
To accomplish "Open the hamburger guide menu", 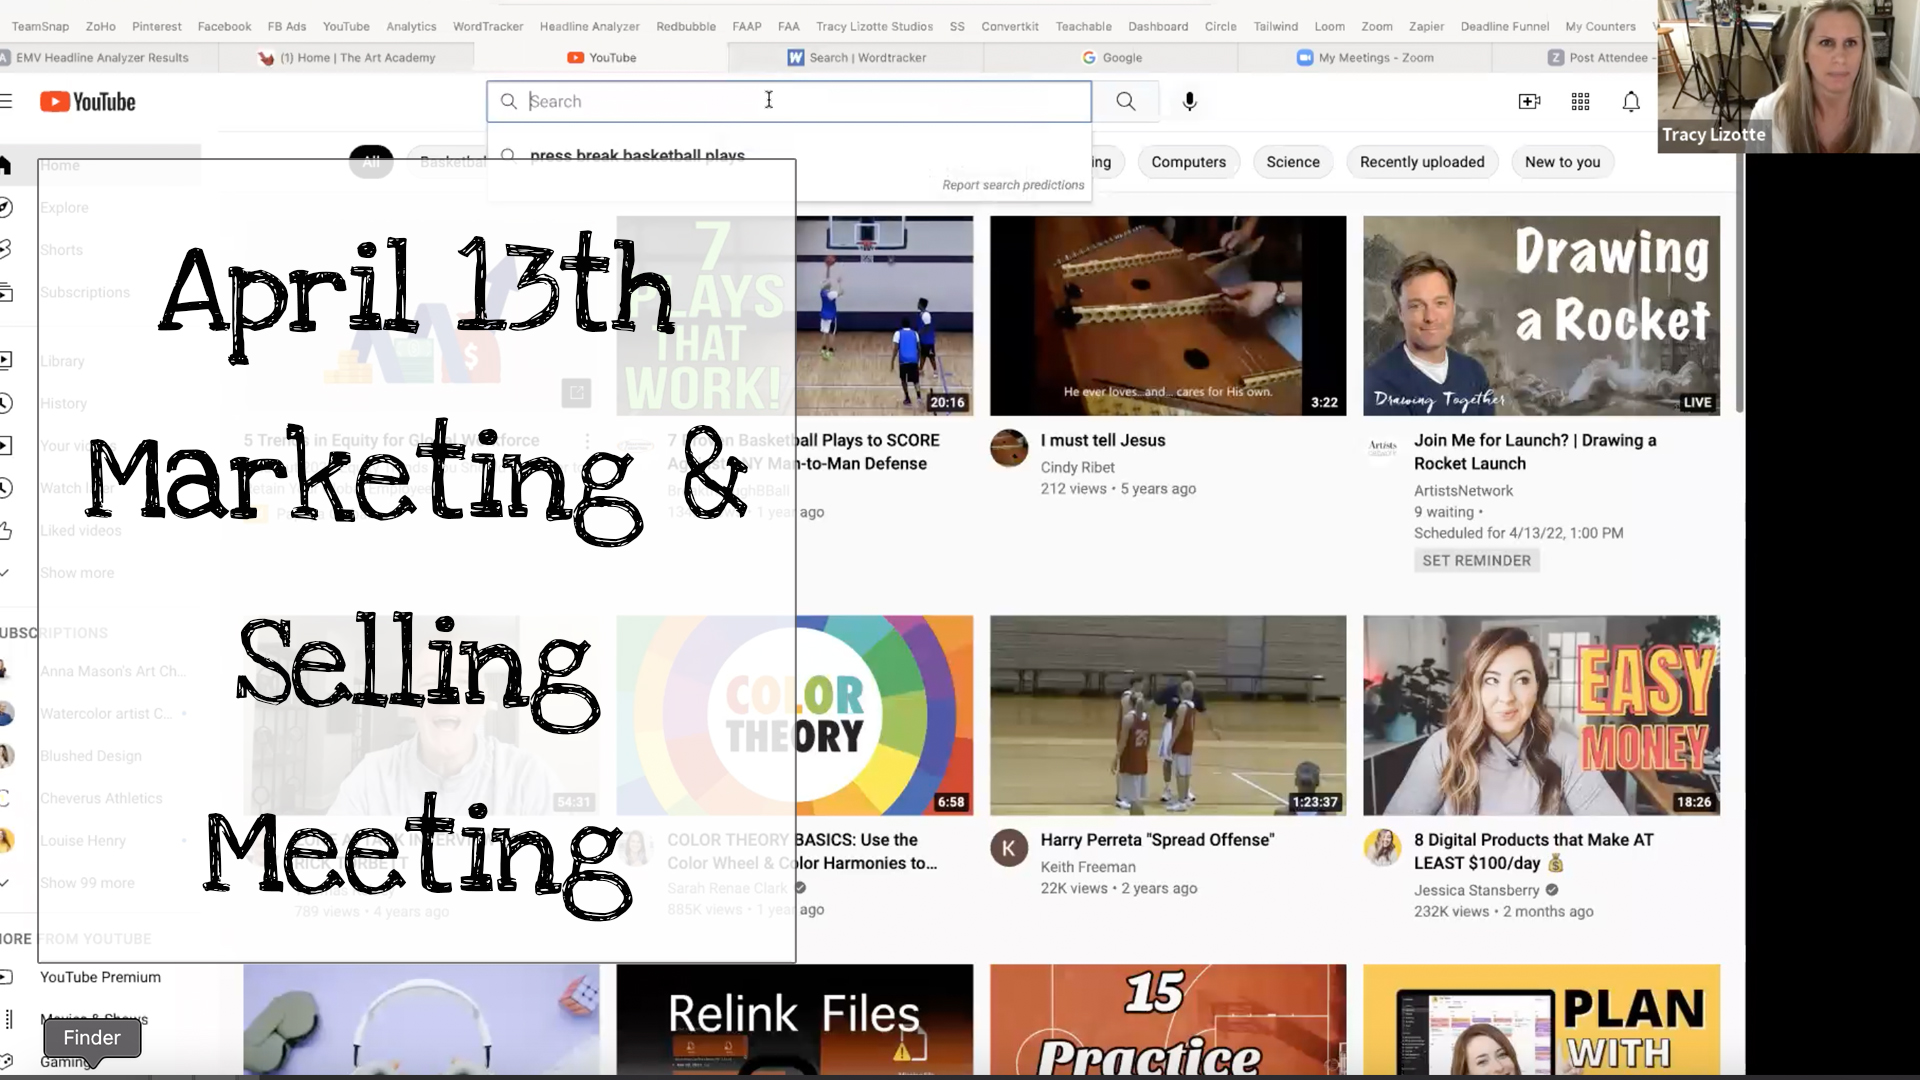I will coord(6,101).
